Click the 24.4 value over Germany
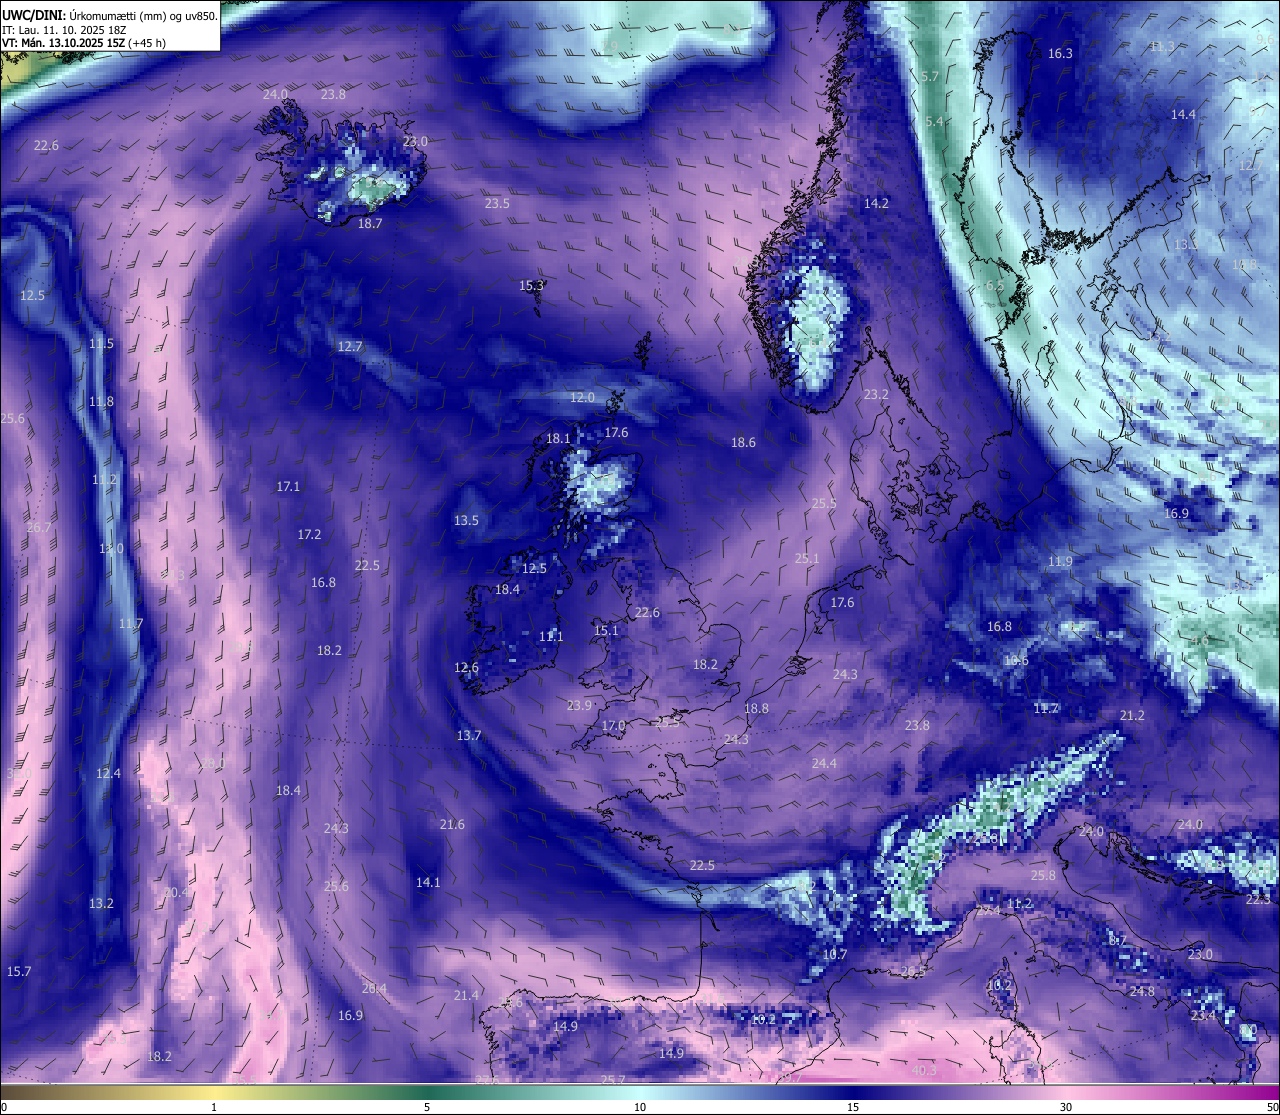The image size is (1280, 1115). (x=824, y=763)
